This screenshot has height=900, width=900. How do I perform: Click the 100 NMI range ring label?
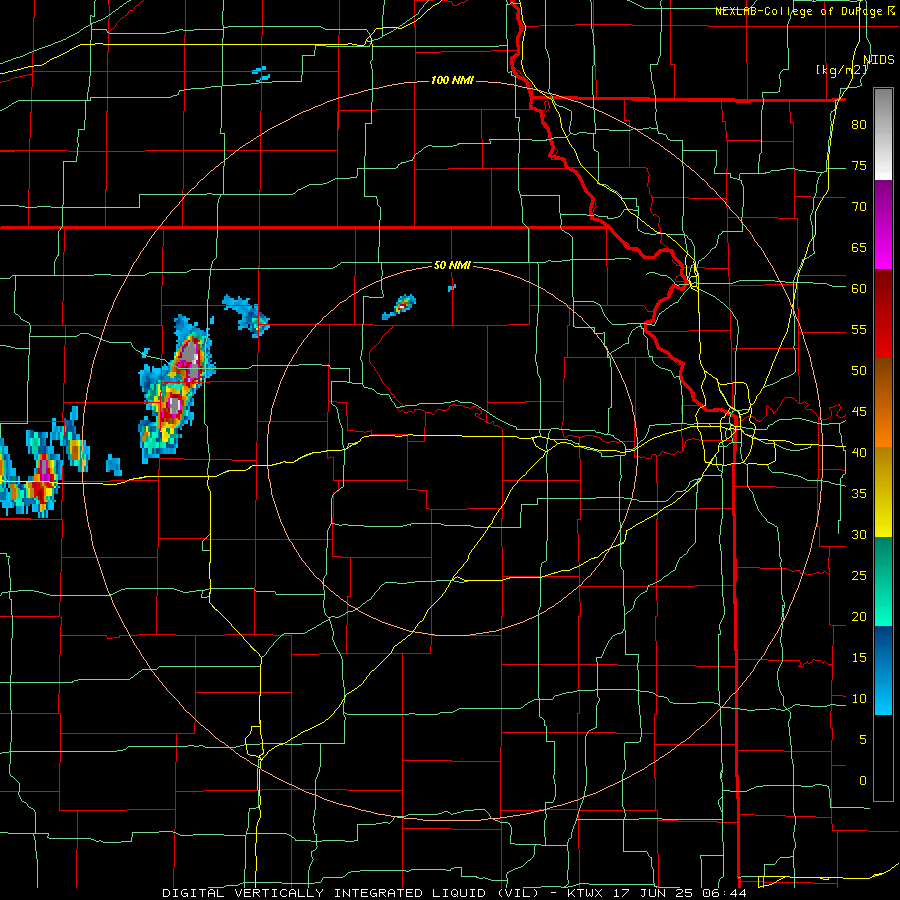[452, 80]
